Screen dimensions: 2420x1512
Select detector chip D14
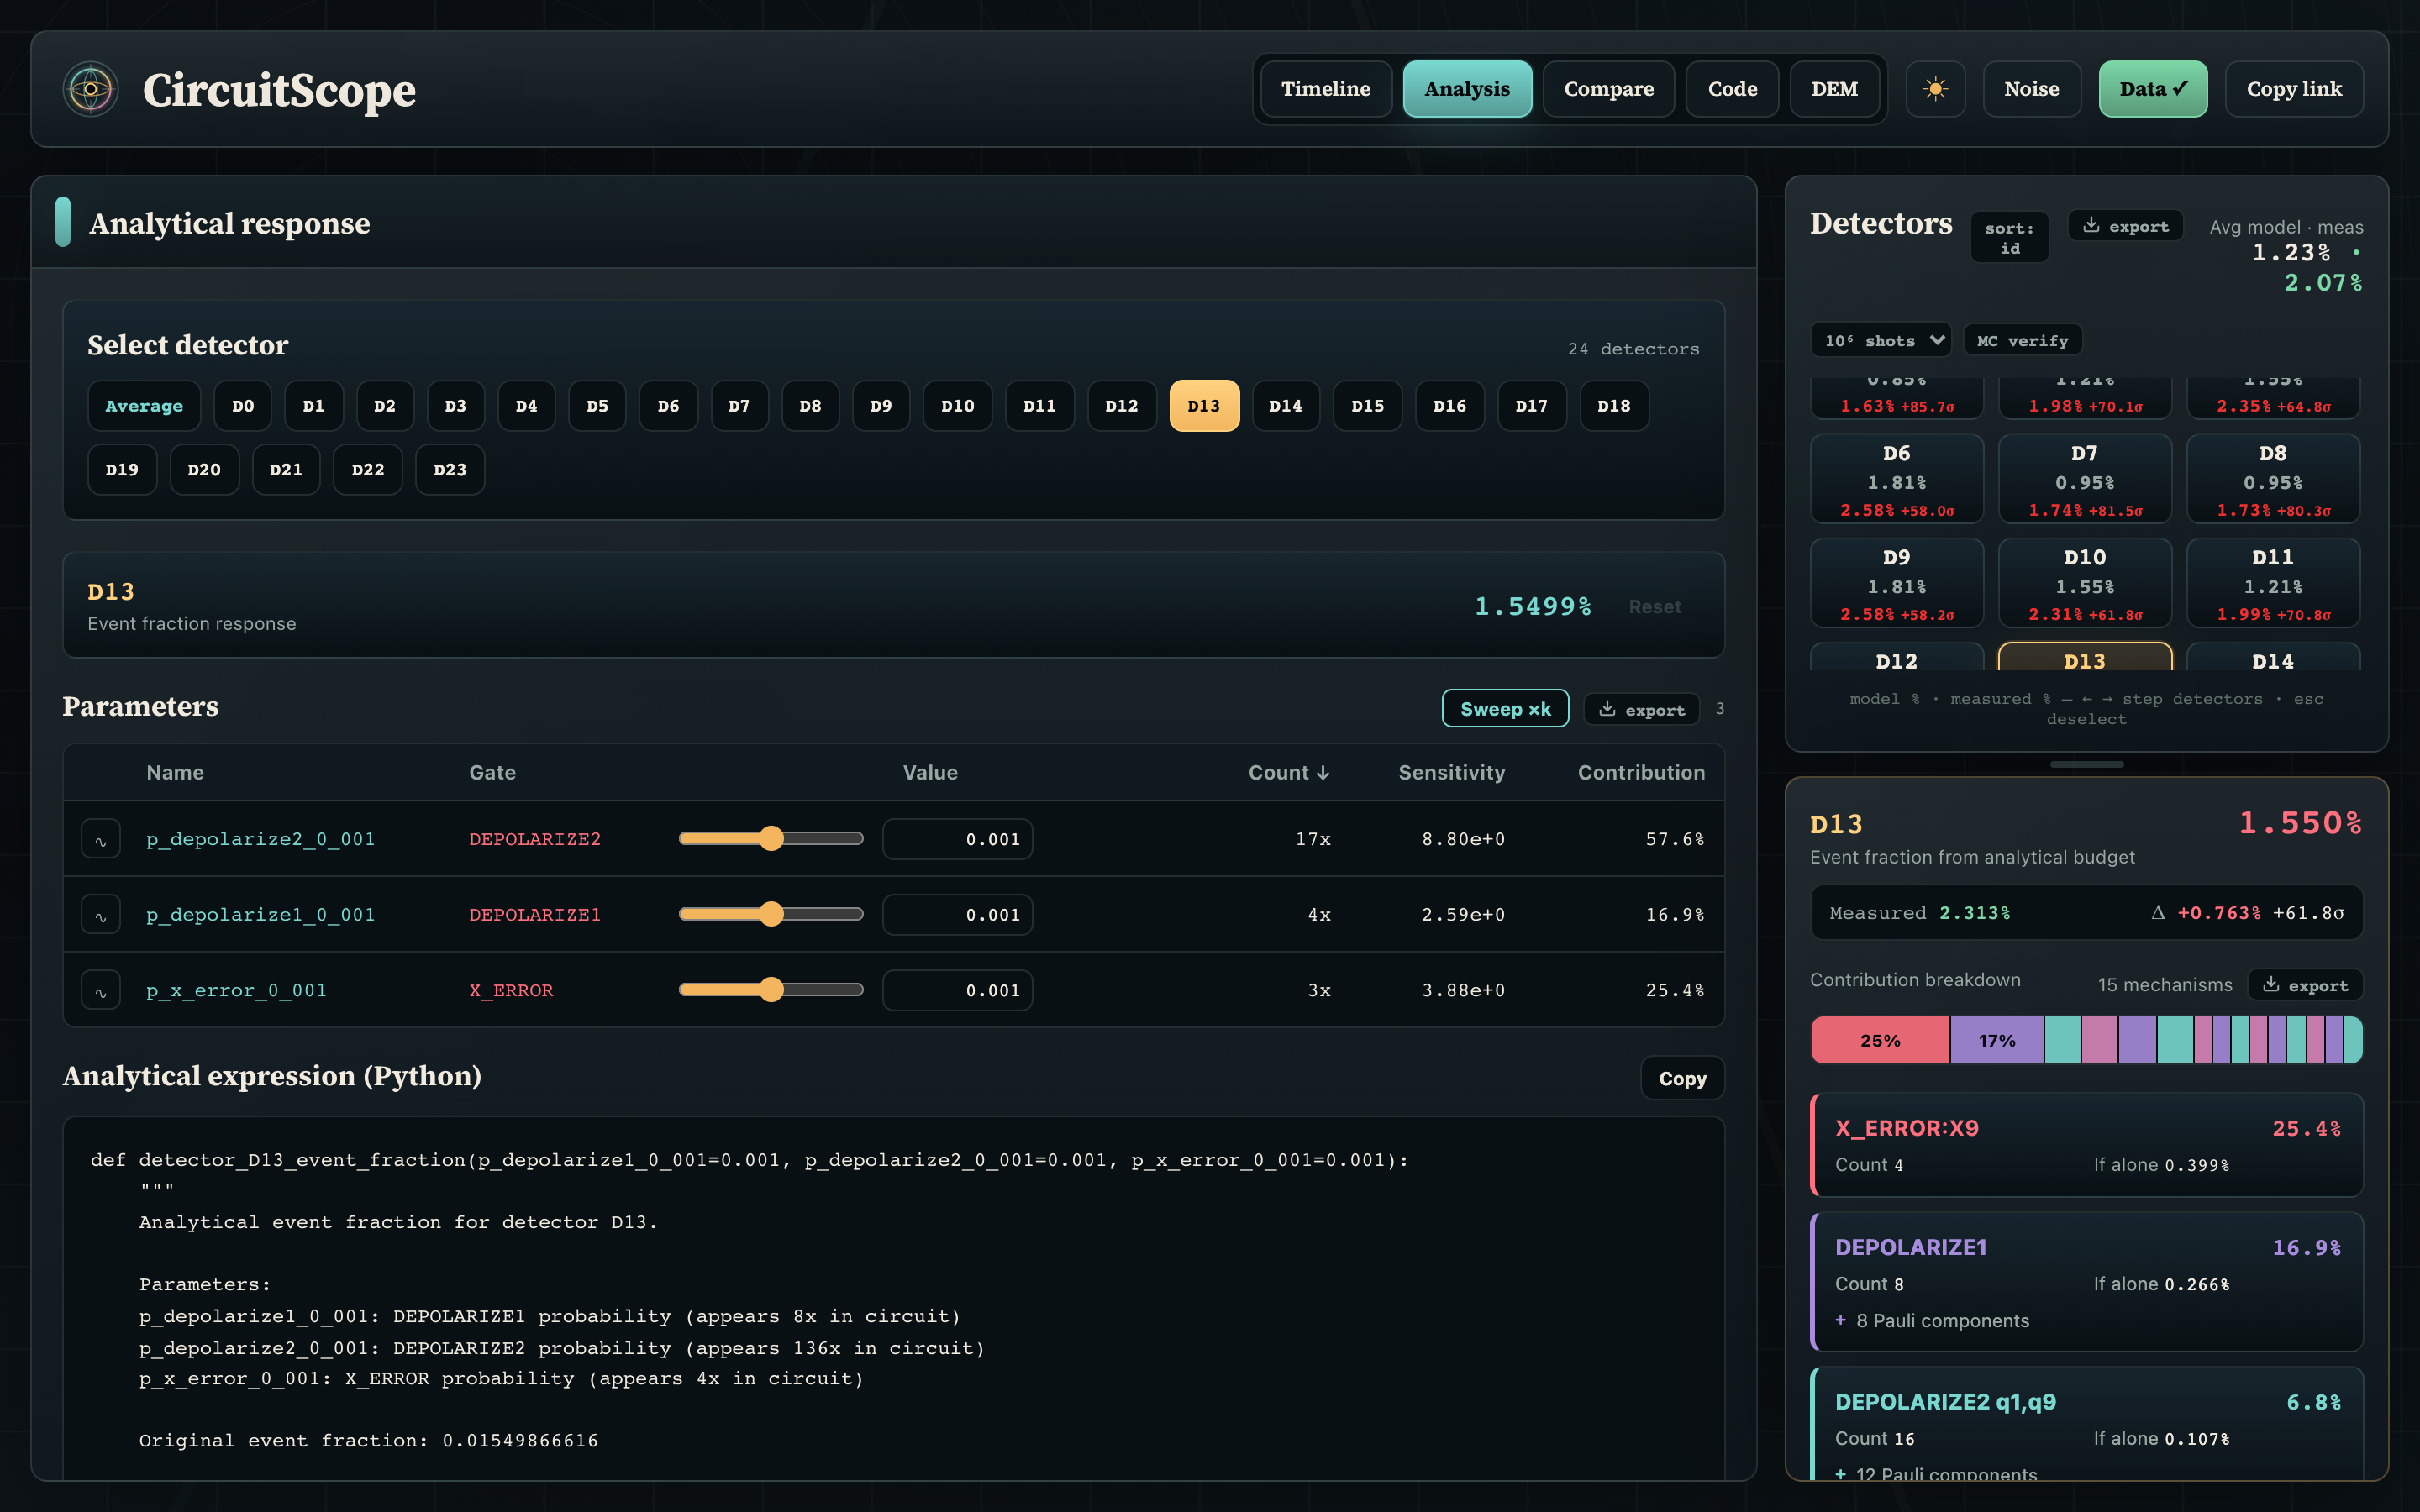click(1286, 406)
